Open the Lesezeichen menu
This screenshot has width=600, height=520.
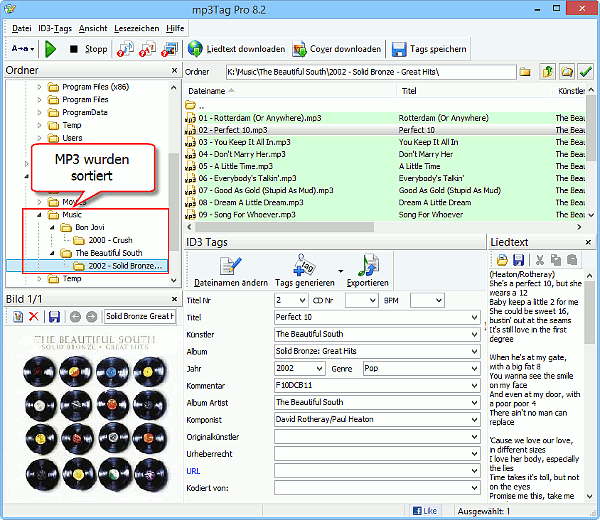point(137,28)
